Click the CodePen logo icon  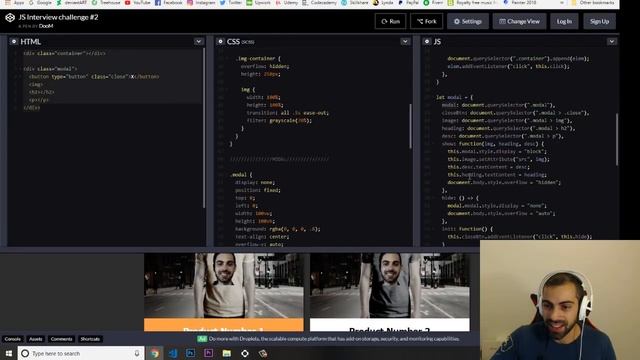click(x=10, y=18)
